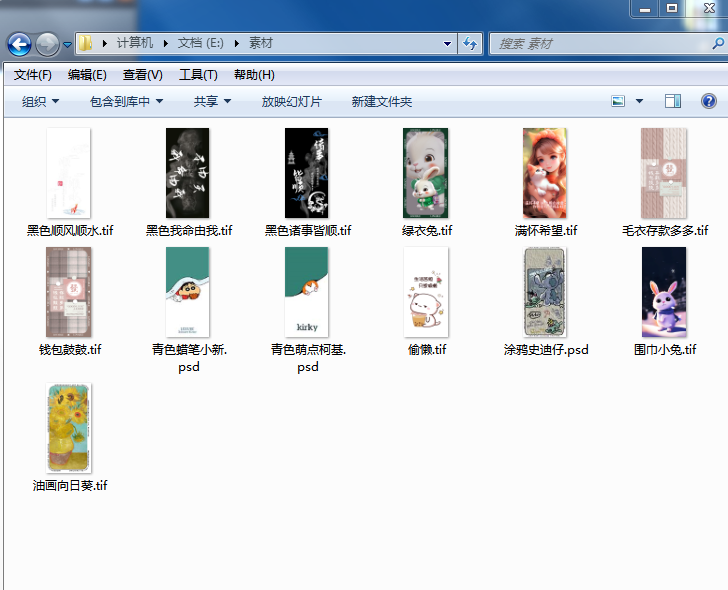Click the file name 青色蜡笔小新.psd

coord(189,358)
